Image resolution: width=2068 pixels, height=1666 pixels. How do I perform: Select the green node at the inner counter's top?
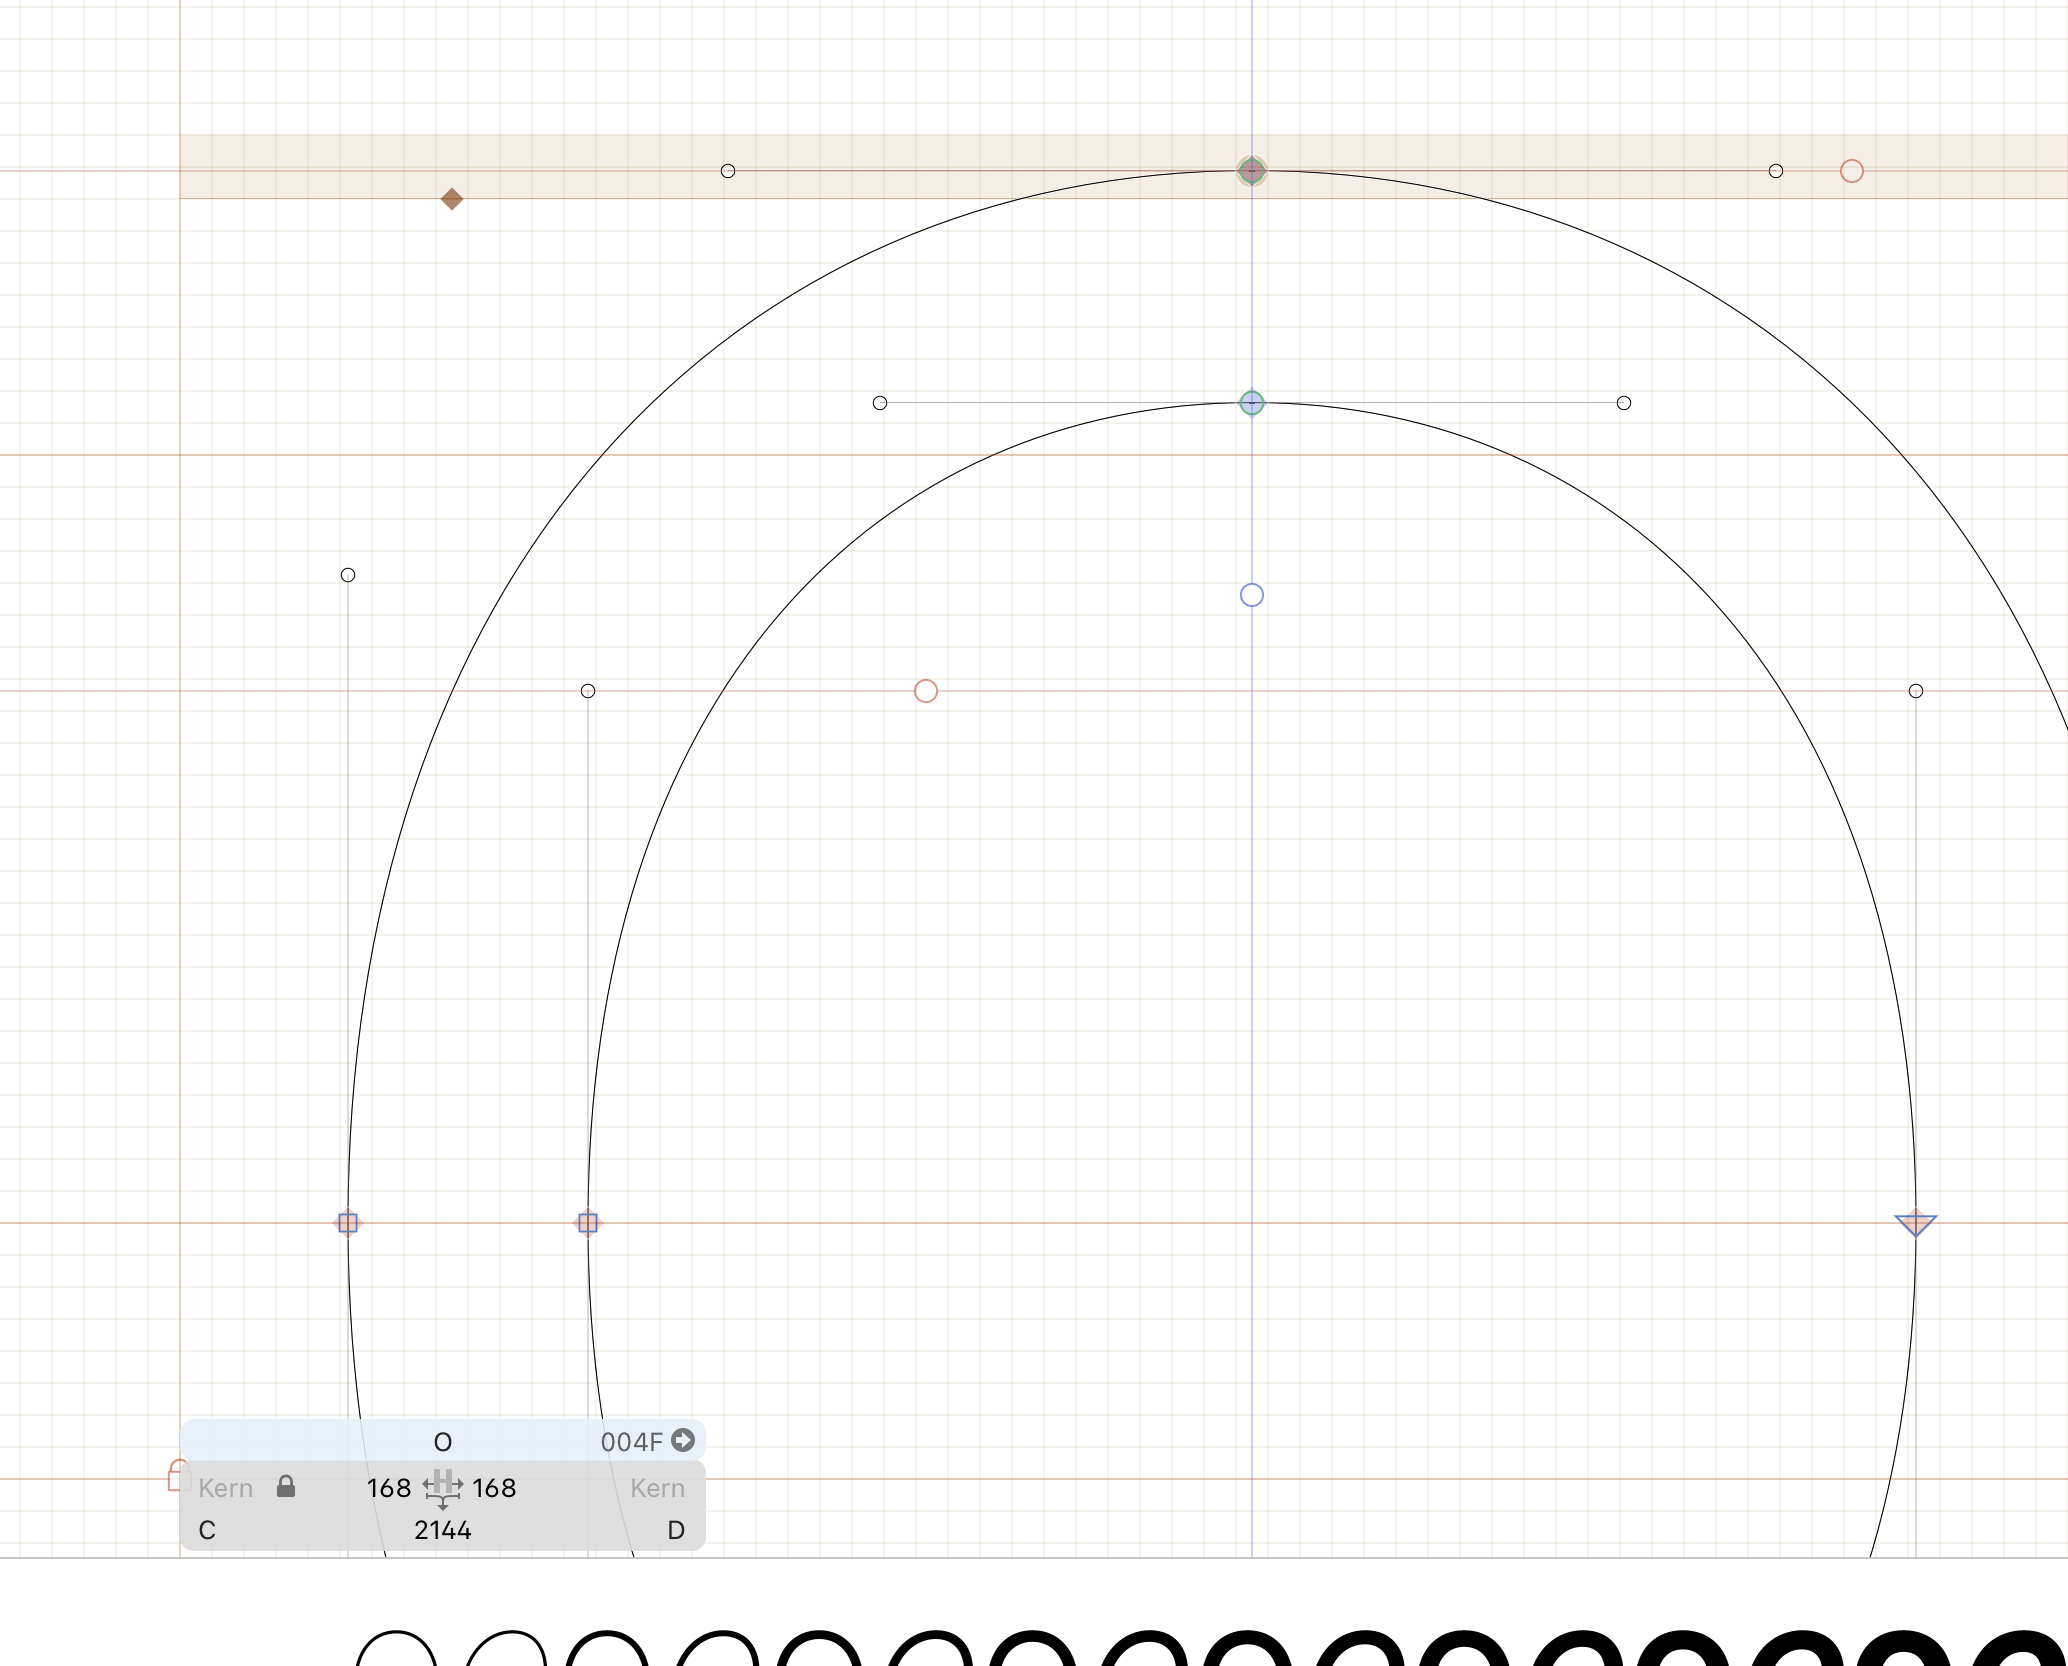(x=1250, y=403)
